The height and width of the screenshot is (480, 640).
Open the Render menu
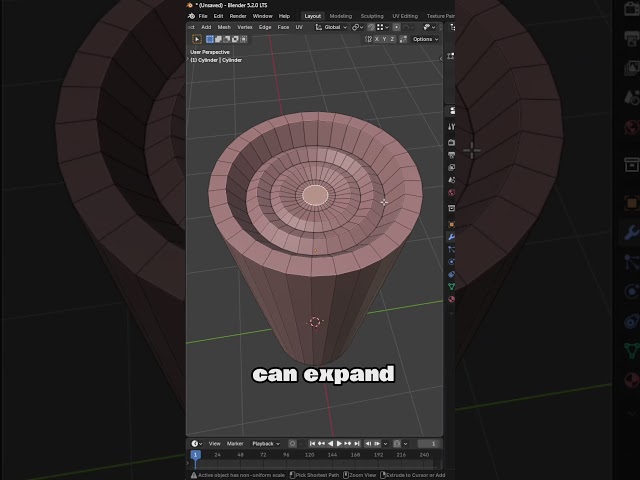click(238, 16)
